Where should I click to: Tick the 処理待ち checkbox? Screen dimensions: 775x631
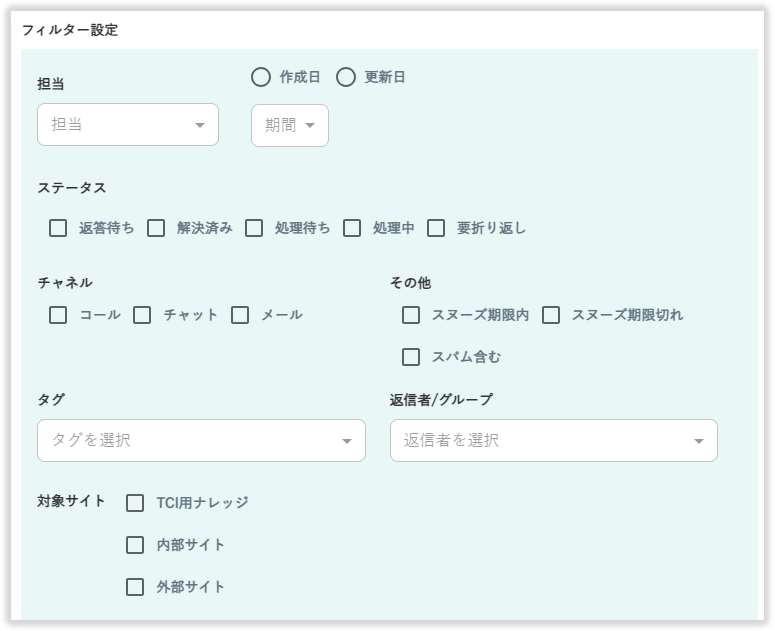pos(254,228)
